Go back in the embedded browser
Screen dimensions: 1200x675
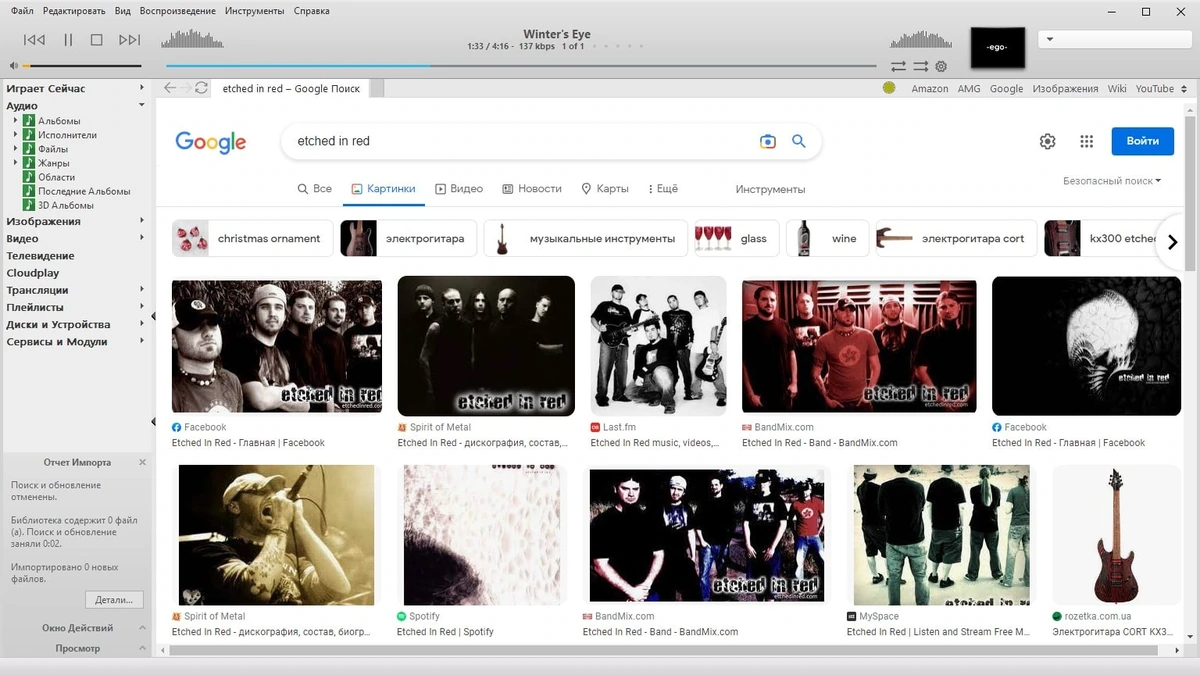pyautogui.click(x=170, y=88)
